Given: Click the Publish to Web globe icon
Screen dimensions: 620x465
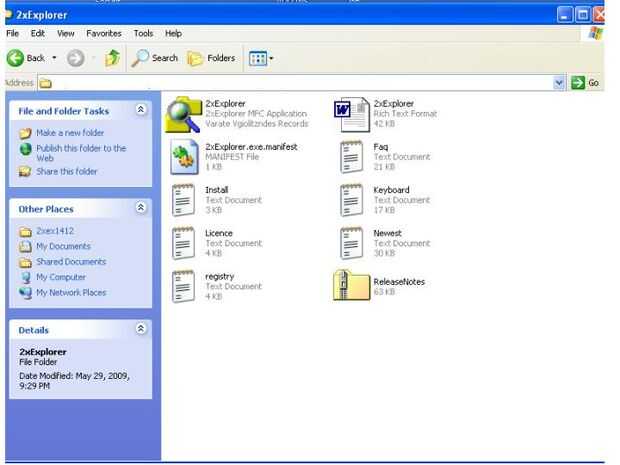Looking at the screenshot, I should pos(26,149).
